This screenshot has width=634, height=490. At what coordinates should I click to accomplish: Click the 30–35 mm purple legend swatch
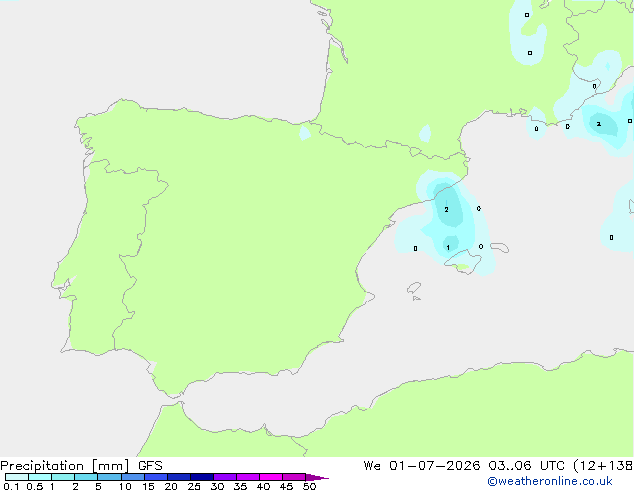225,477
